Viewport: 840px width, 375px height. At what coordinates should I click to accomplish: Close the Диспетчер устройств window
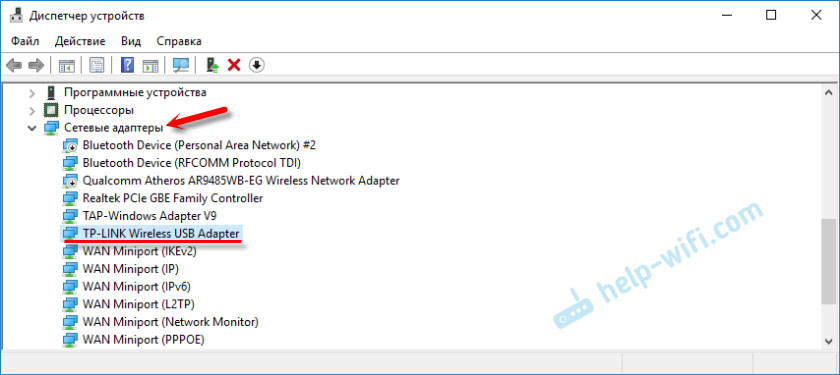tap(816, 16)
